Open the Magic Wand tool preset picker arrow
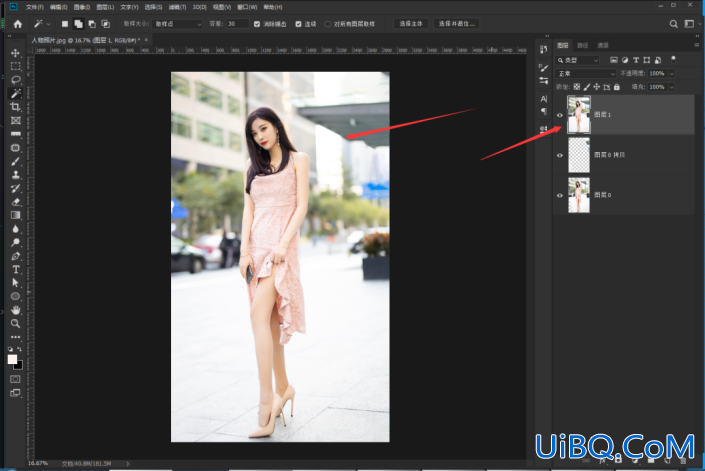 coord(48,24)
